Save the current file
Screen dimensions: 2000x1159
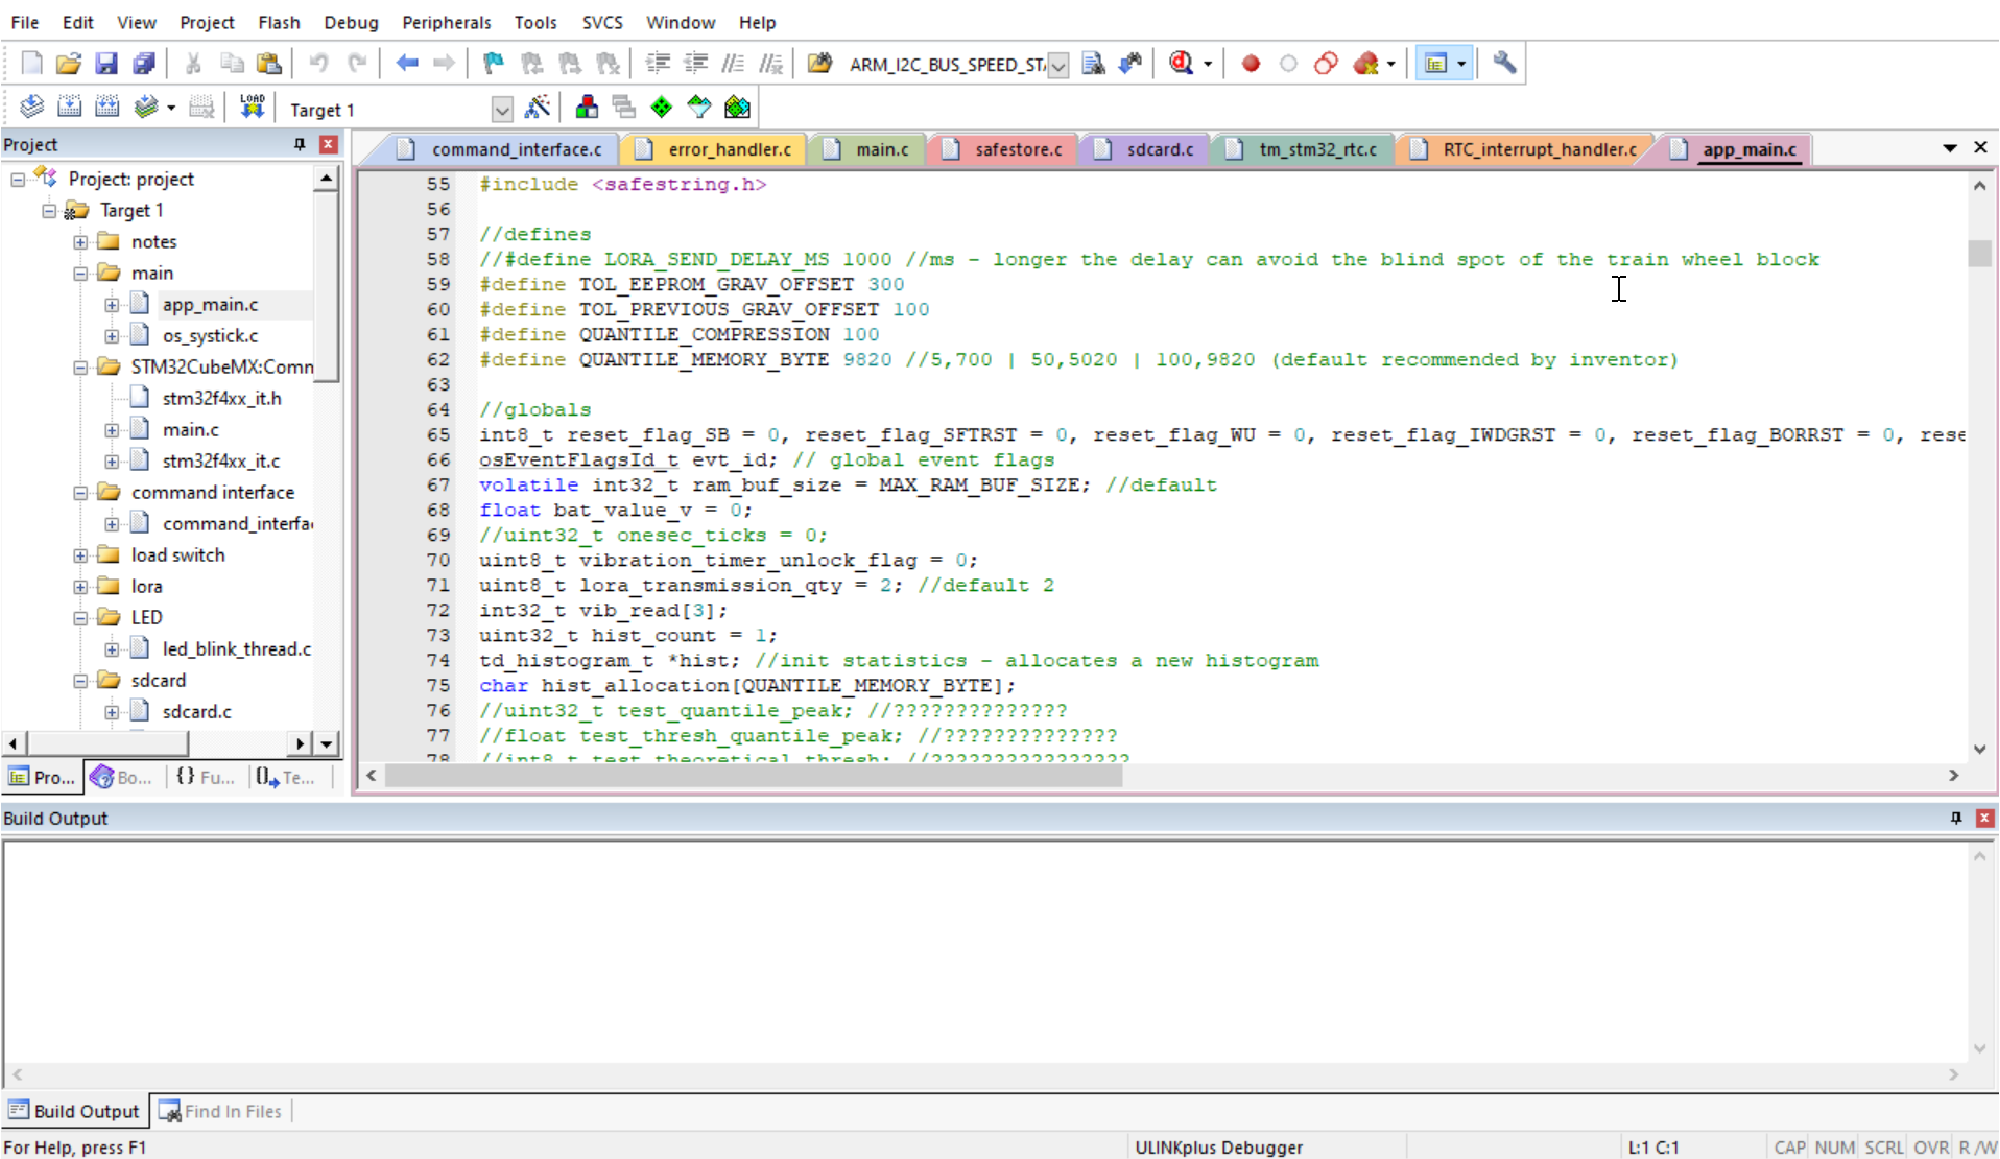pyautogui.click(x=106, y=63)
